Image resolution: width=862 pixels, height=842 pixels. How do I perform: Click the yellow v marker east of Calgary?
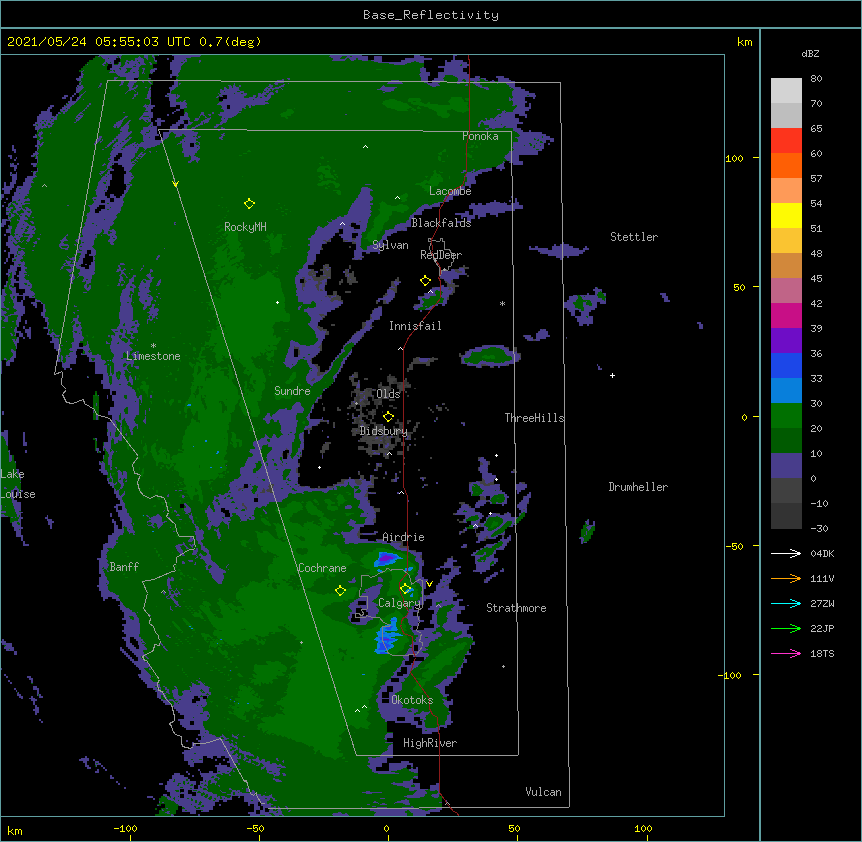(429, 584)
